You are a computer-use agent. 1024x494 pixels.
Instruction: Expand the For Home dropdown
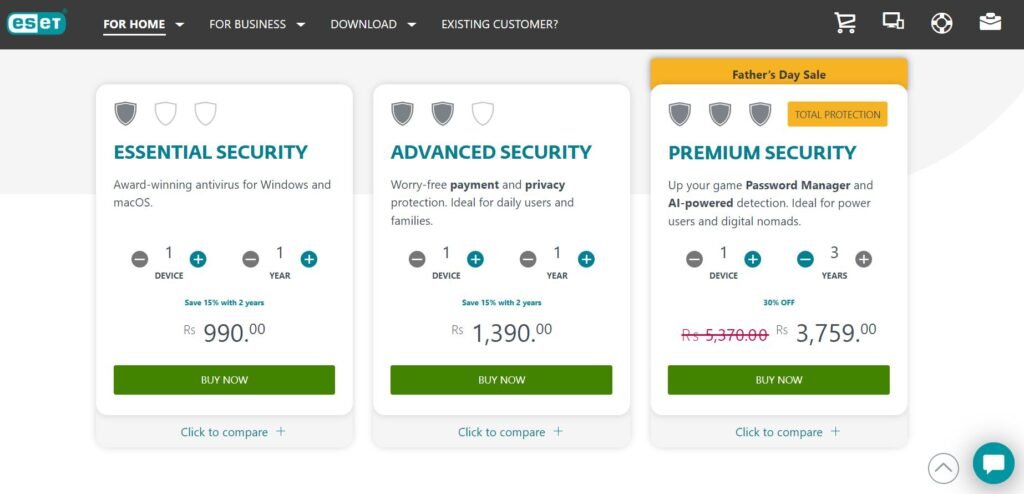click(144, 24)
